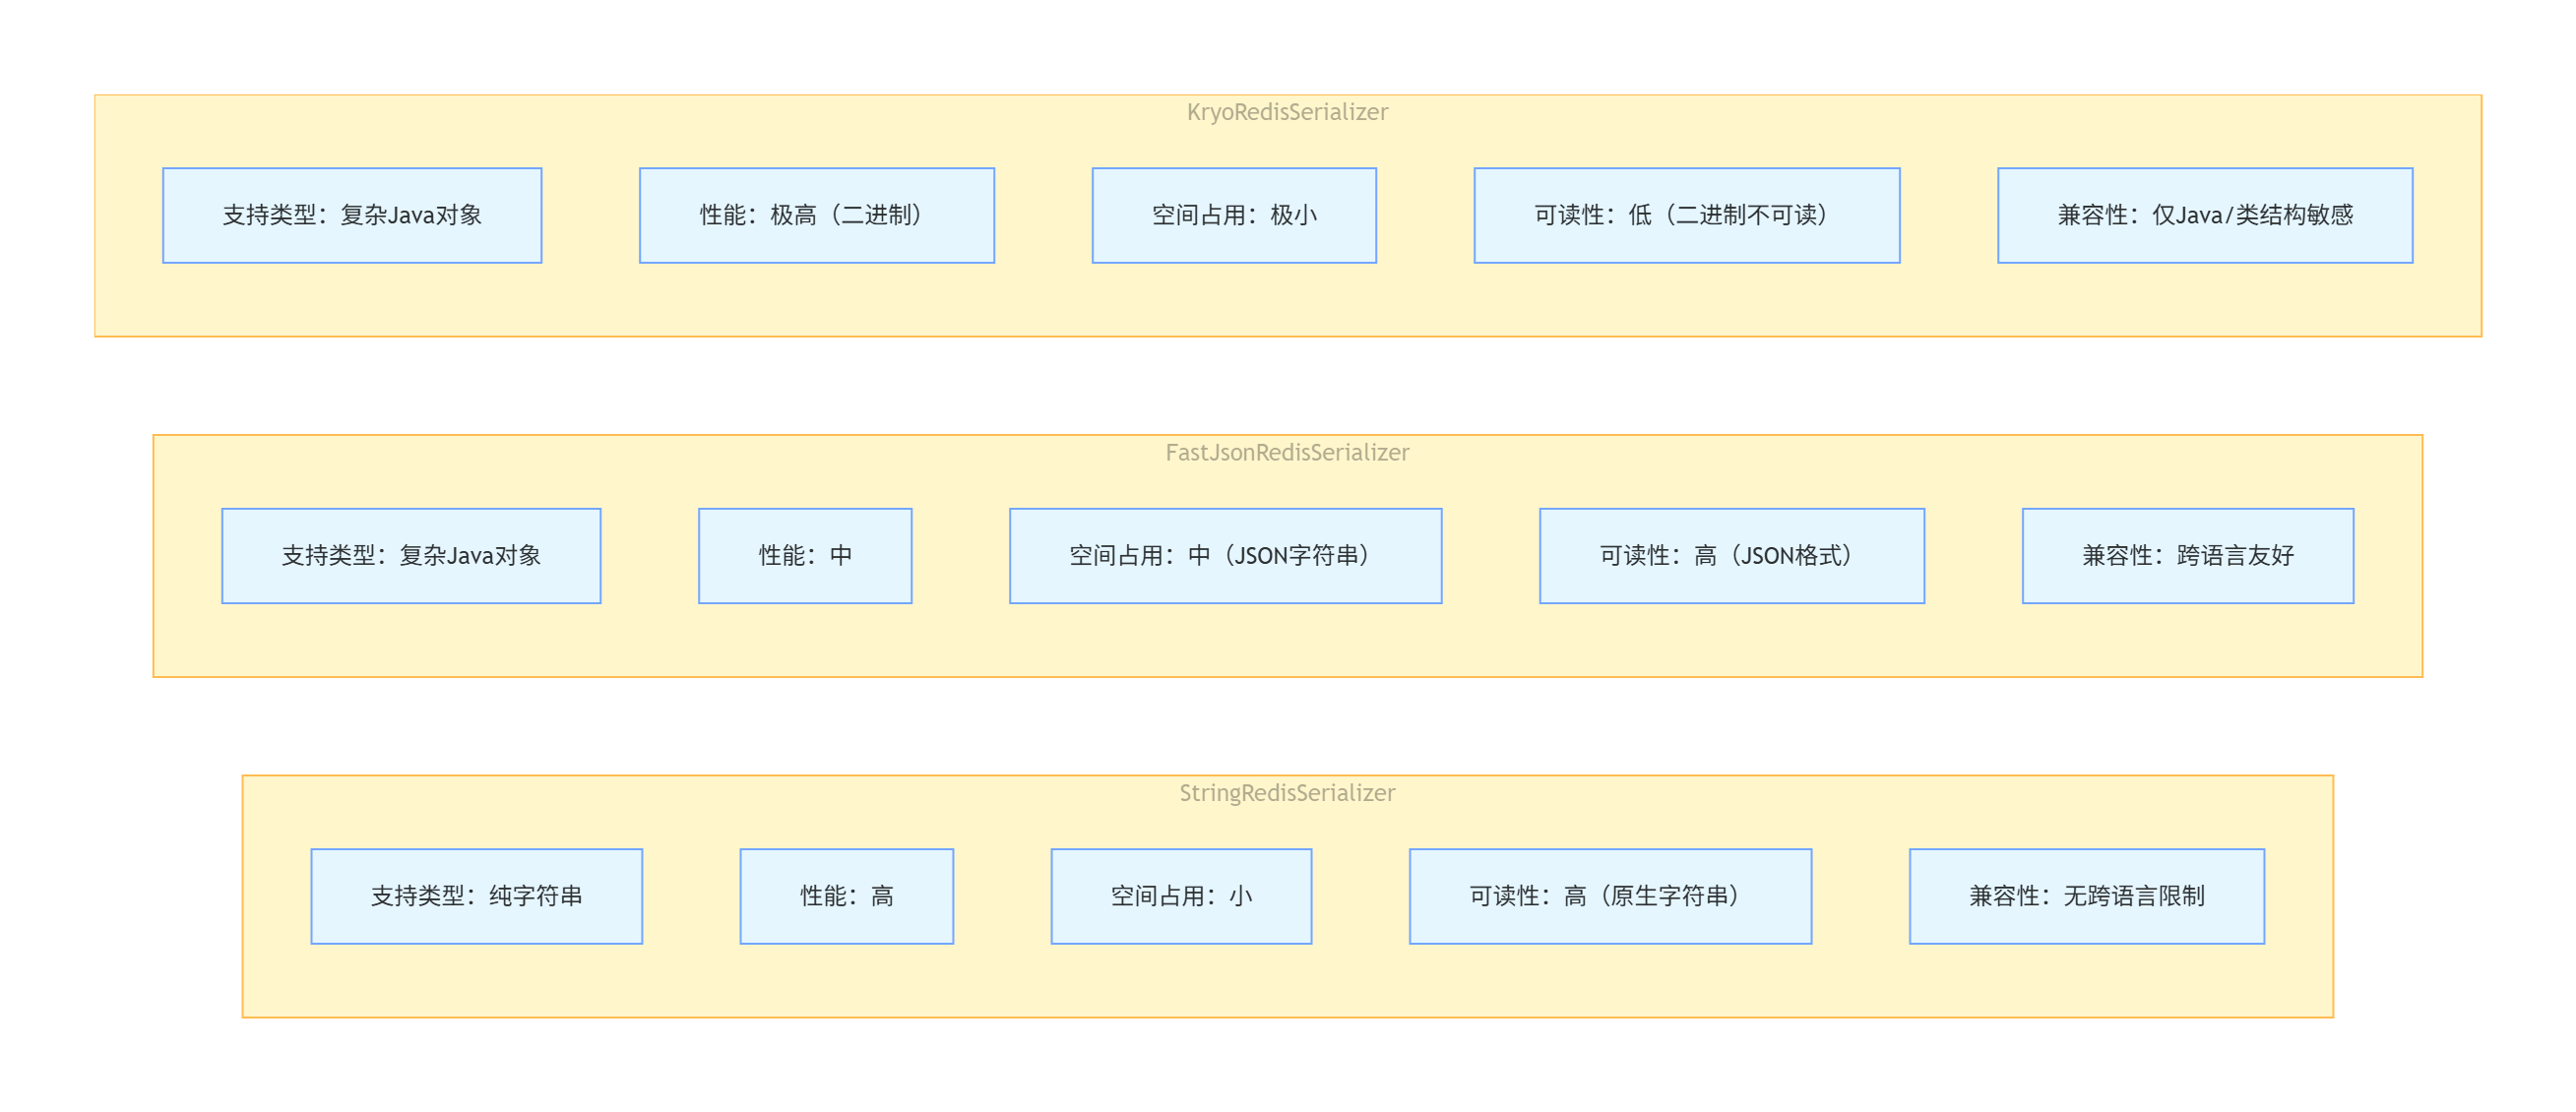Click node 可读性：高（JSON格式）
The image size is (2576, 1112).
1731,555
